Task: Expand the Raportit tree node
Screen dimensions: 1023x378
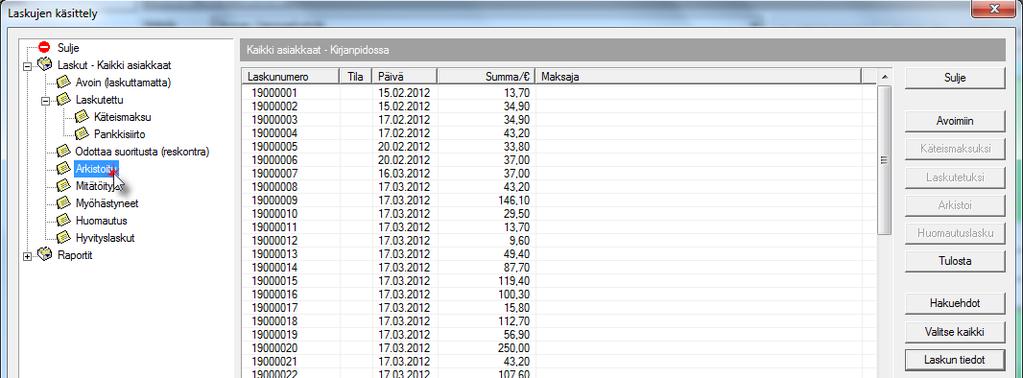Action: point(27,257)
